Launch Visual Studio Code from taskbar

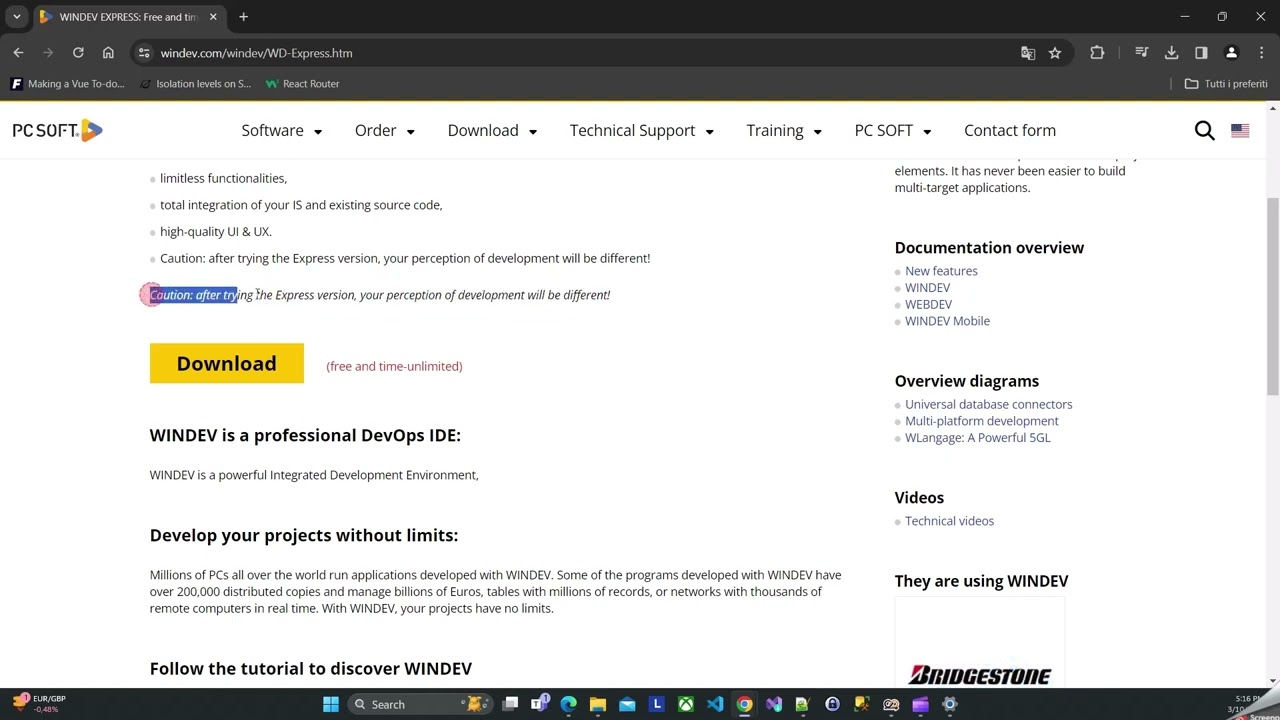tap(715, 704)
